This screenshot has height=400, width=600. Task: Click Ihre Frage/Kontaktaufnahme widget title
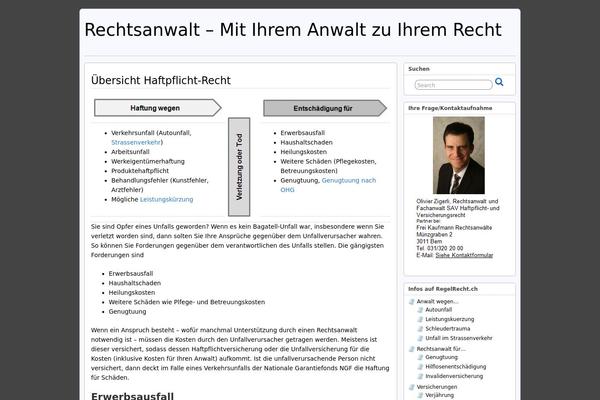click(450, 108)
